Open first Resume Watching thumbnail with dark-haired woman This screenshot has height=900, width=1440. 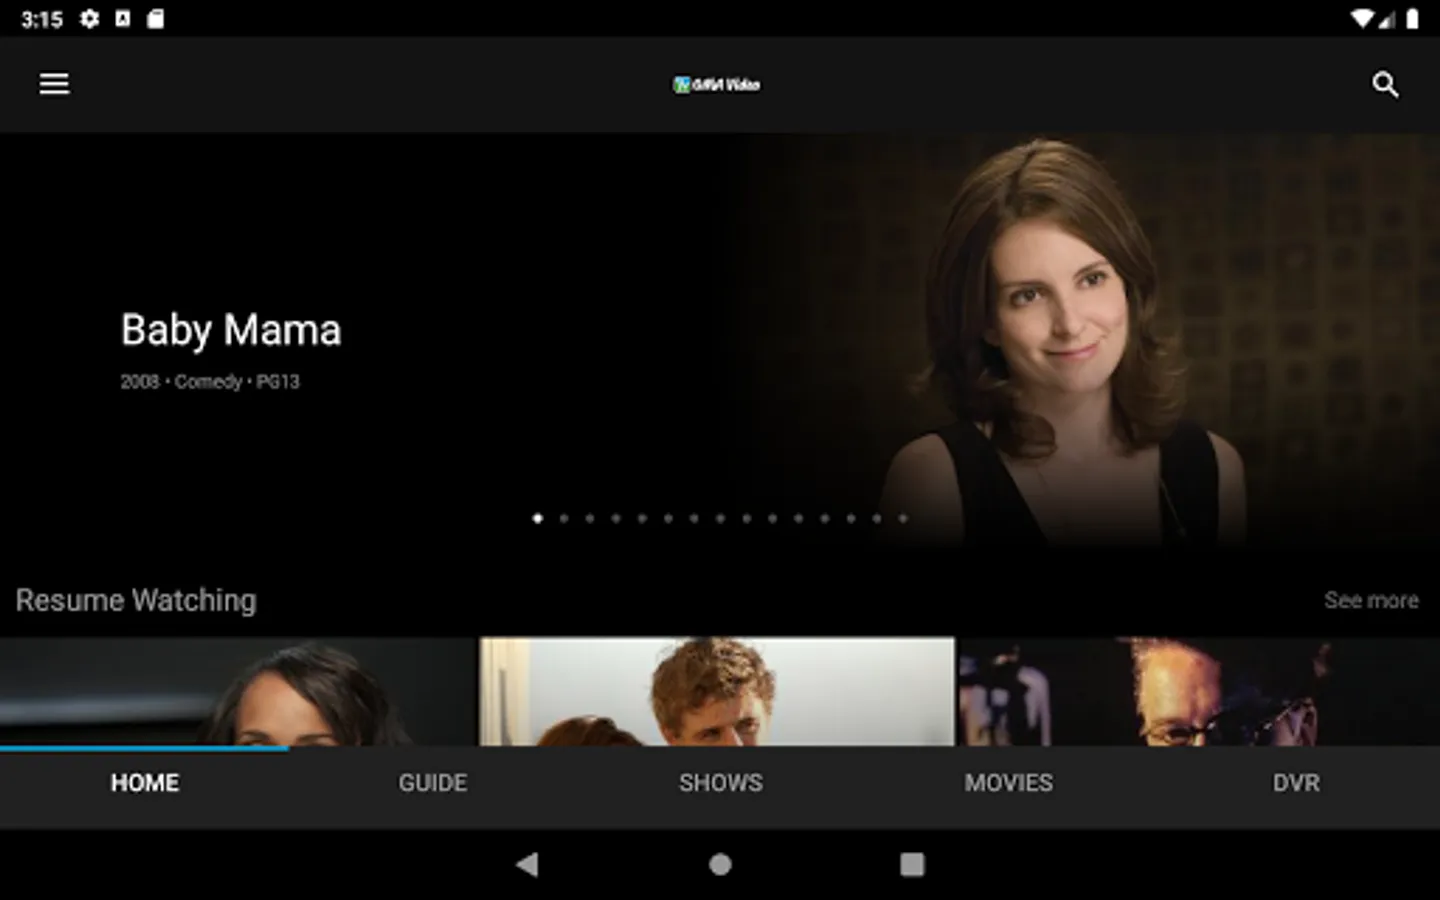238,692
